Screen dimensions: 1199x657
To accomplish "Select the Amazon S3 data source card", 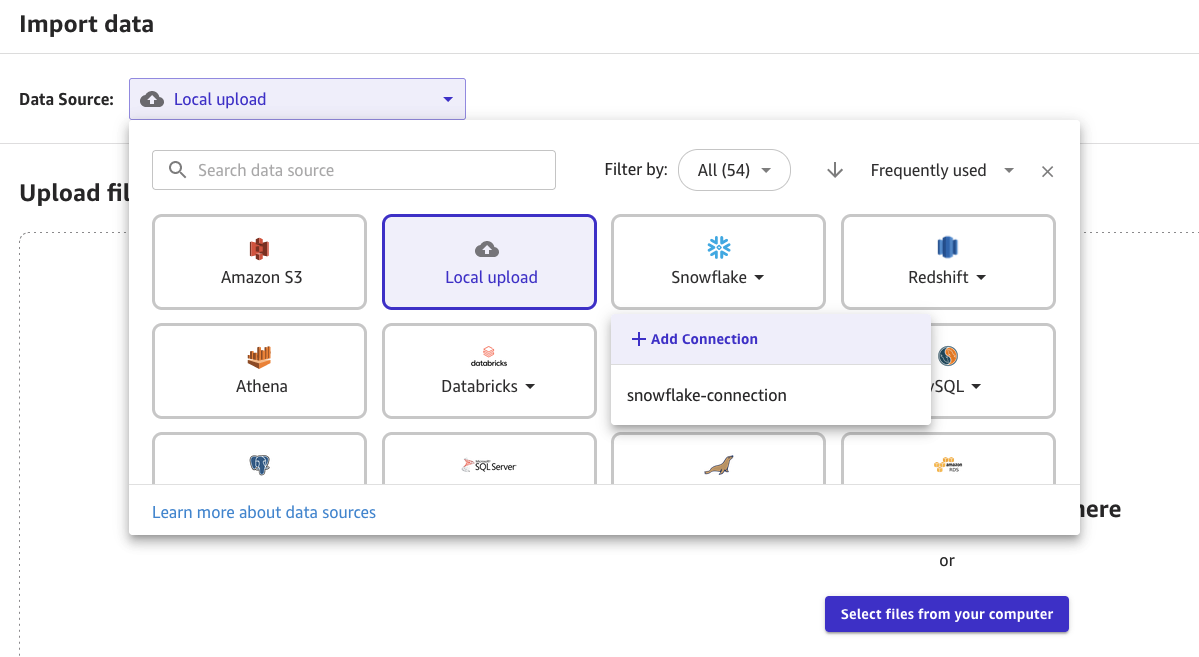I will 259,262.
